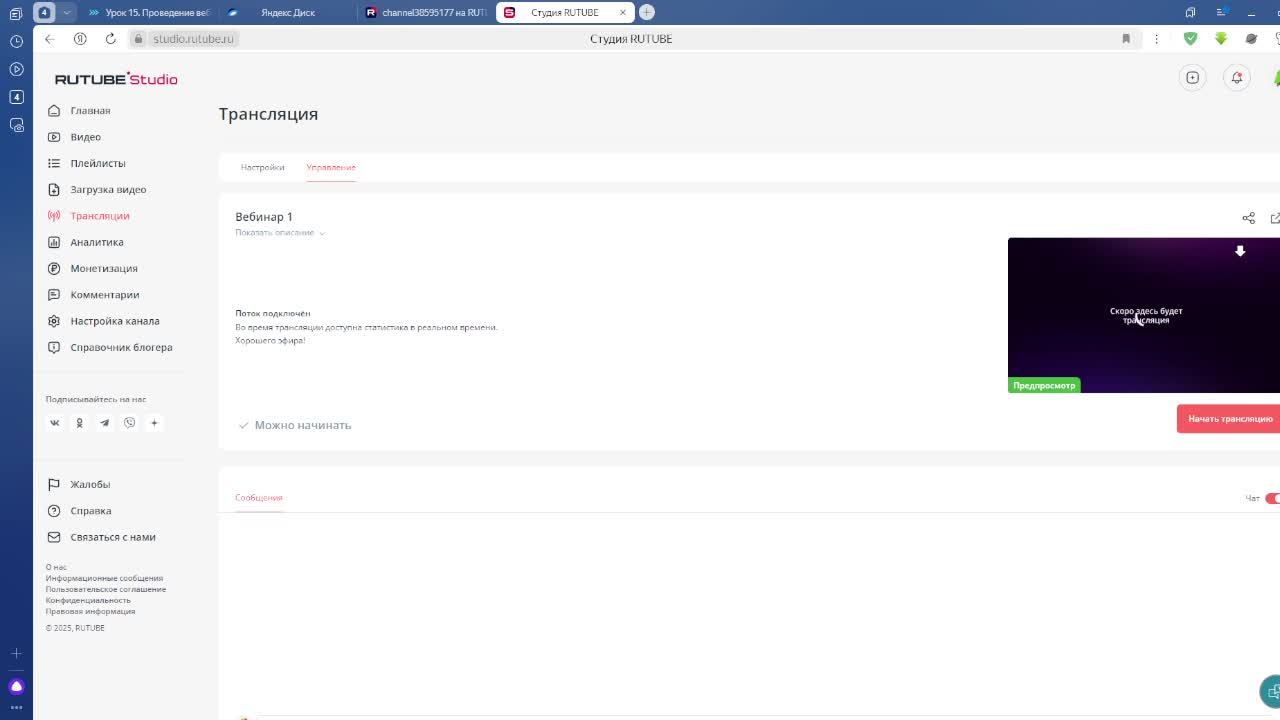Viewport: 1280px width, 720px height.
Task: Open the notifications bell
Action: coord(1237,78)
